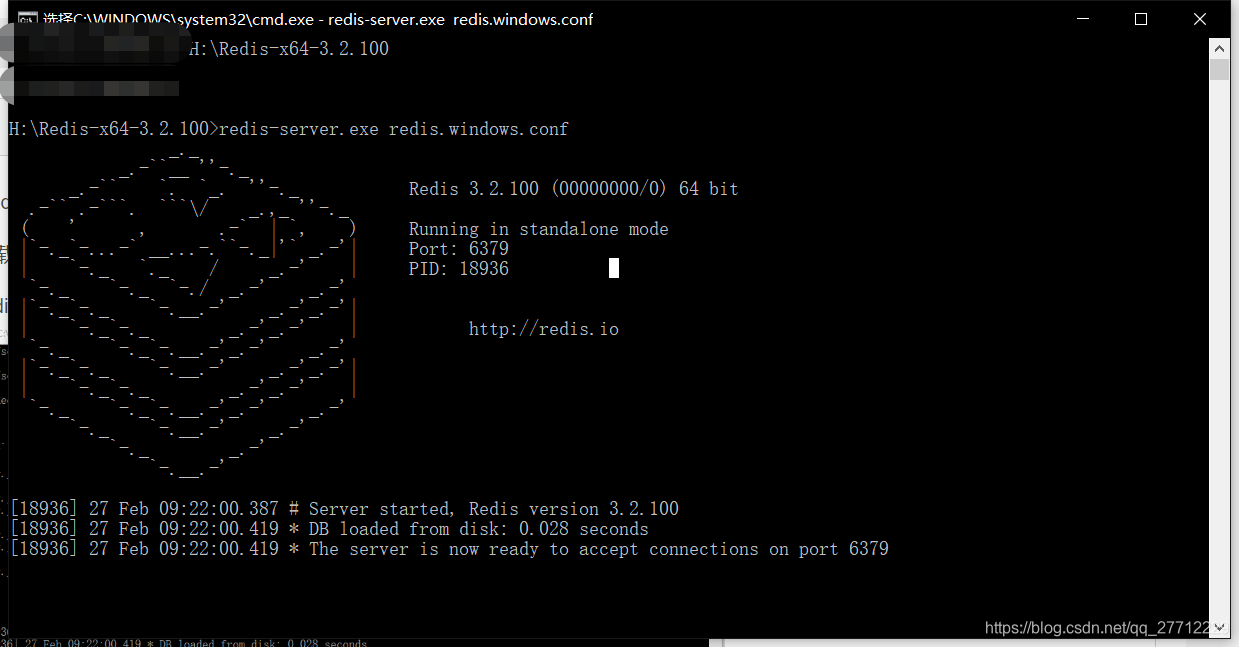Maximize the cmd.exe window

tap(1140, 19)
